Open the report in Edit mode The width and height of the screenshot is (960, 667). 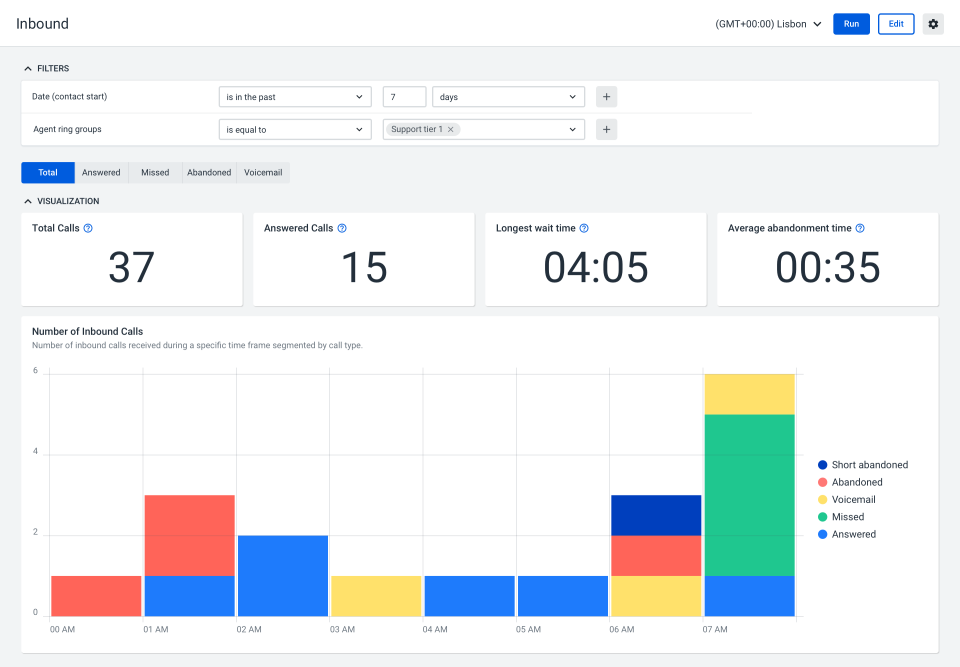(895, 23)
